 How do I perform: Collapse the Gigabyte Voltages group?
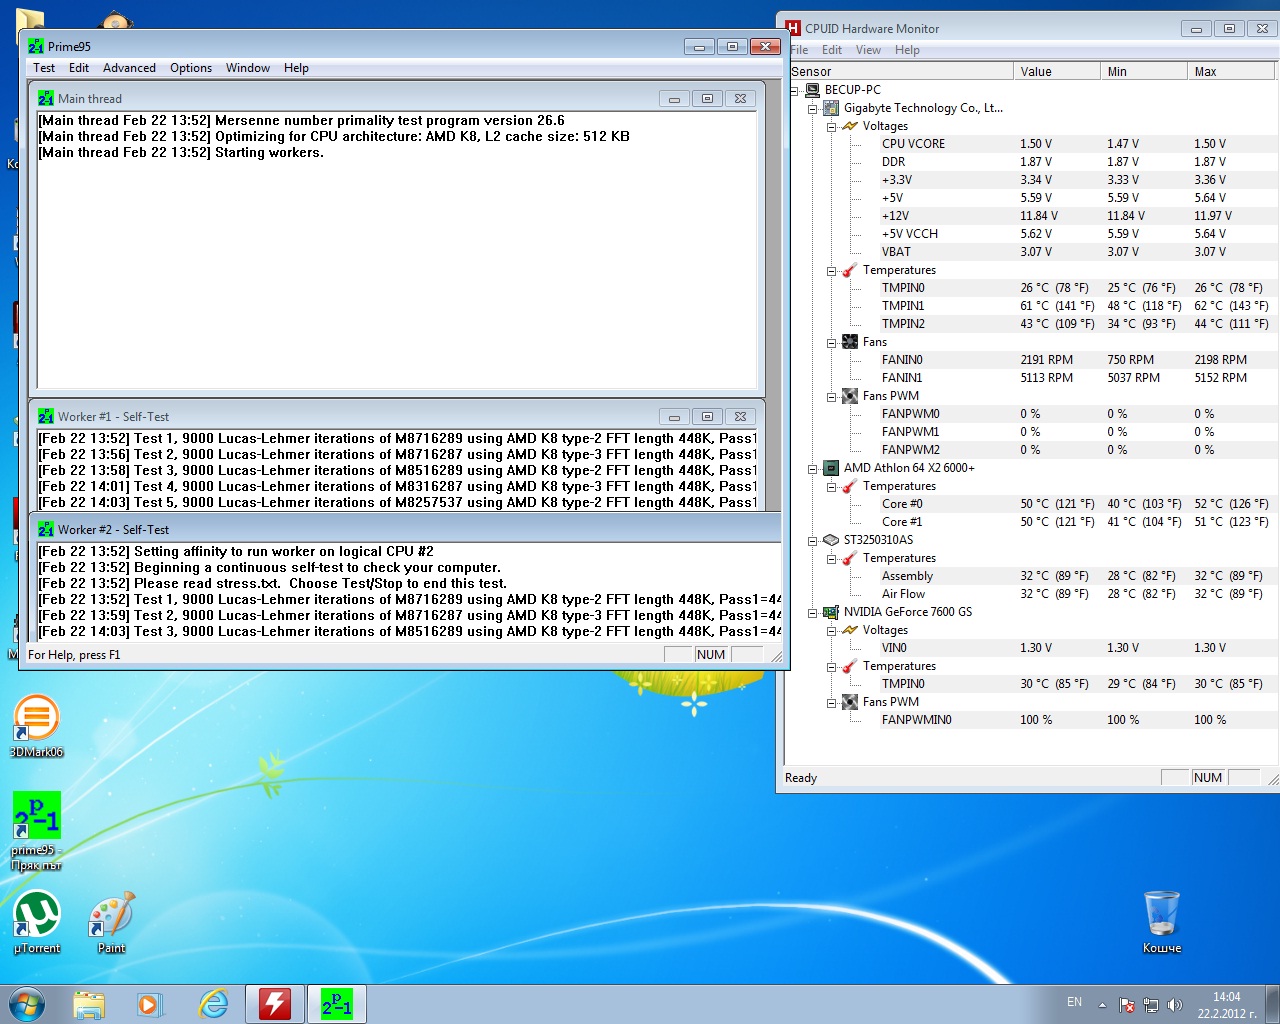831,126
